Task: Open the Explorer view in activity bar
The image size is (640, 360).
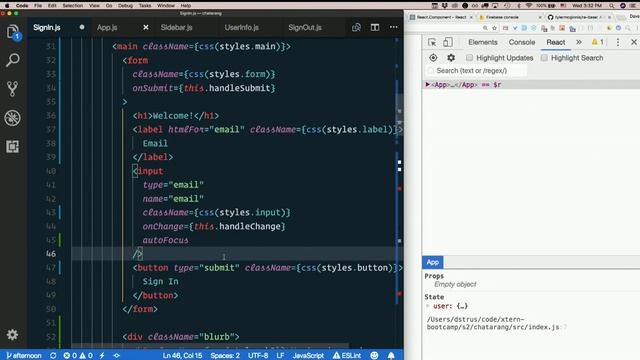Action: [13, 32]
